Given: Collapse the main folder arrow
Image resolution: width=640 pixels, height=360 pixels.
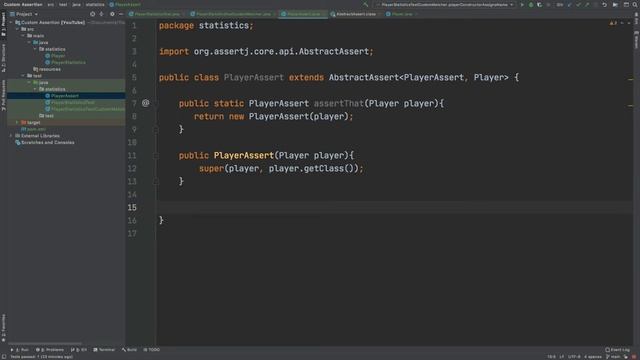Looking at the screenshot, I should click(x=23, y=36).
